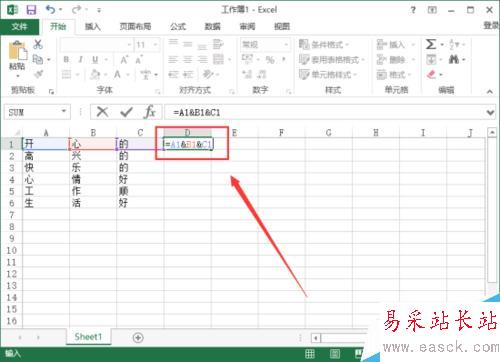Click the Copy icon
500x362 pixels.
38,59
